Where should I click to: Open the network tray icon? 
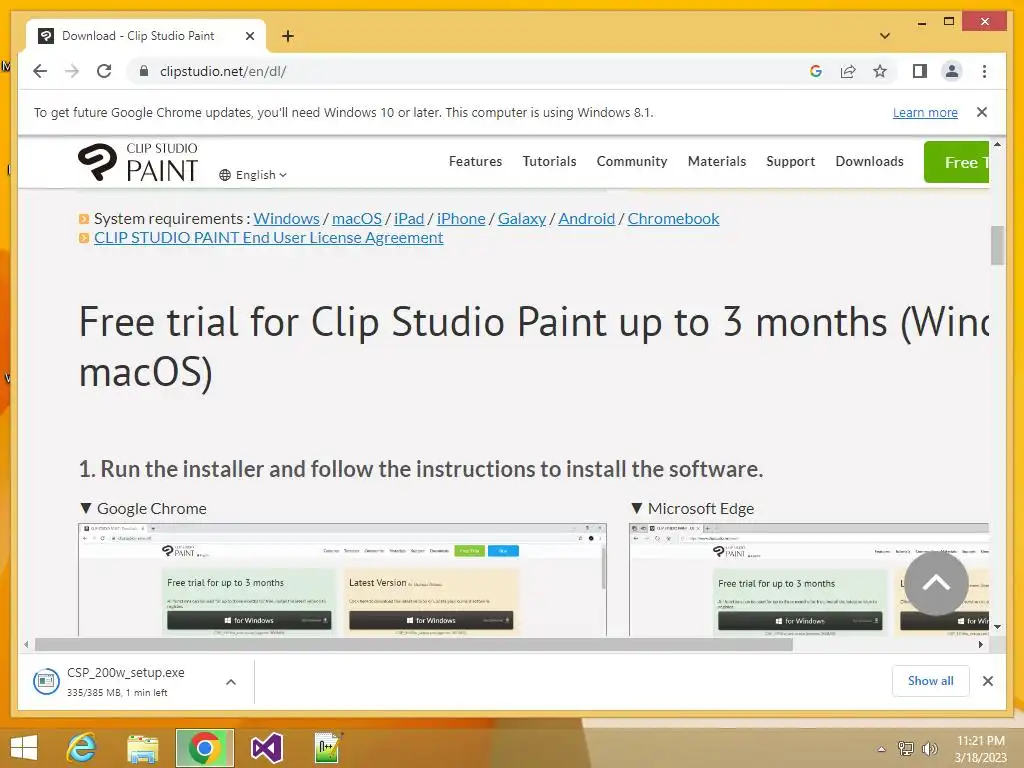click(x=906, y=748)
